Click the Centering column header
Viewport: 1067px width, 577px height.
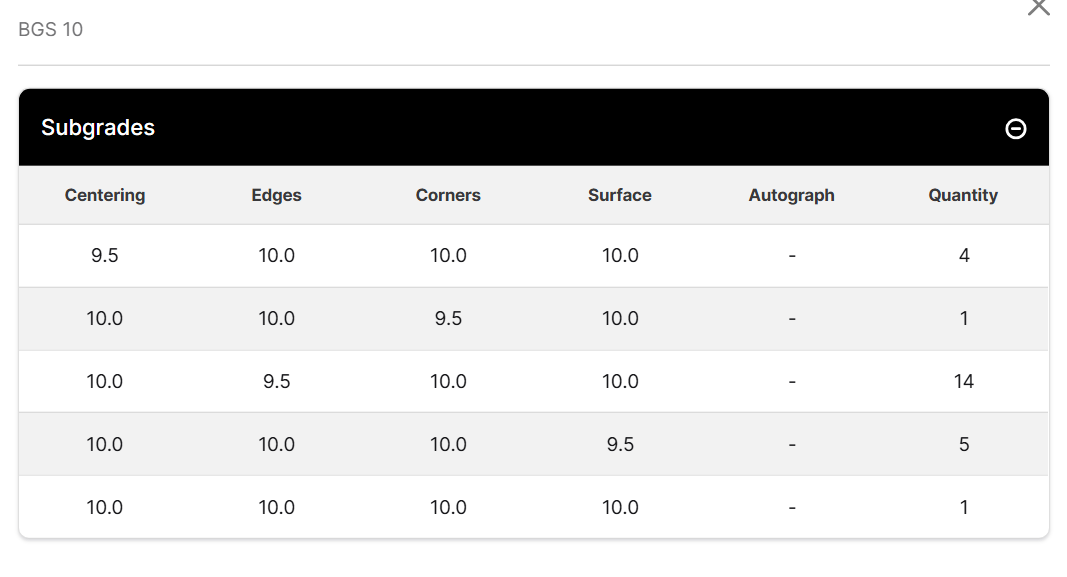(x=105, y=195)
